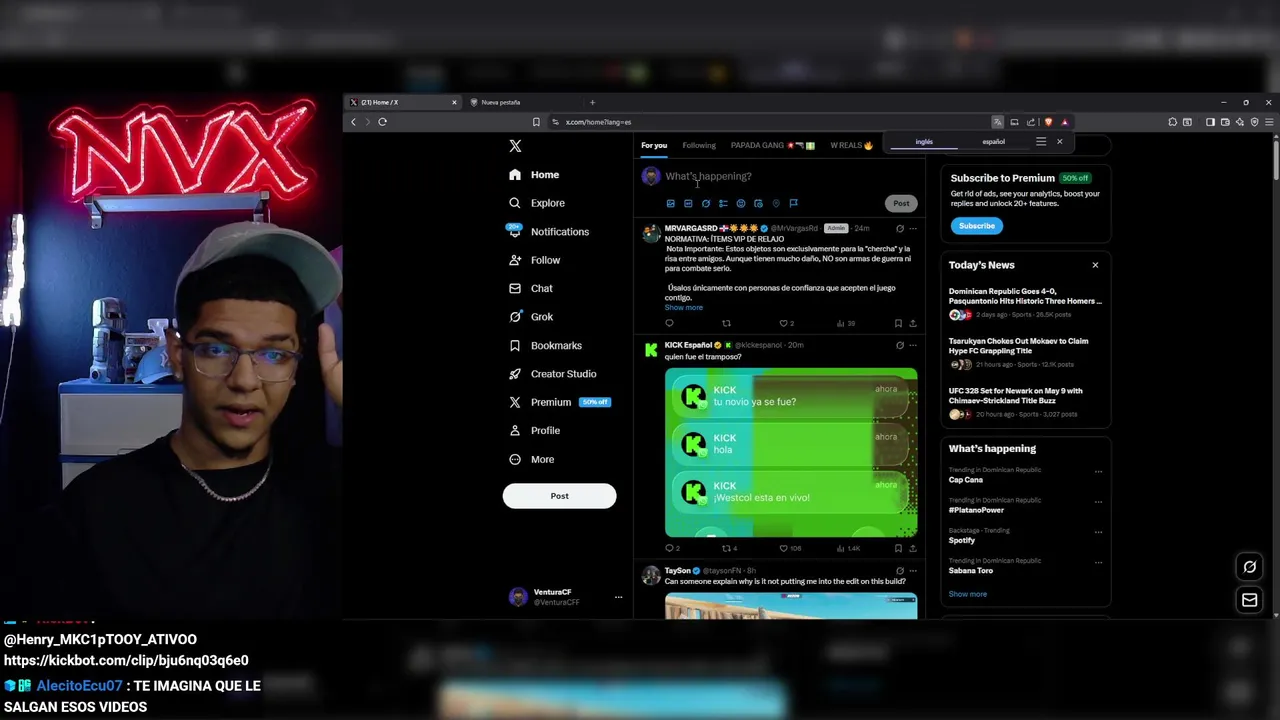1280x720 pixels.
Task: Open Chat from the X sidebar
Action: pos(531,288)
